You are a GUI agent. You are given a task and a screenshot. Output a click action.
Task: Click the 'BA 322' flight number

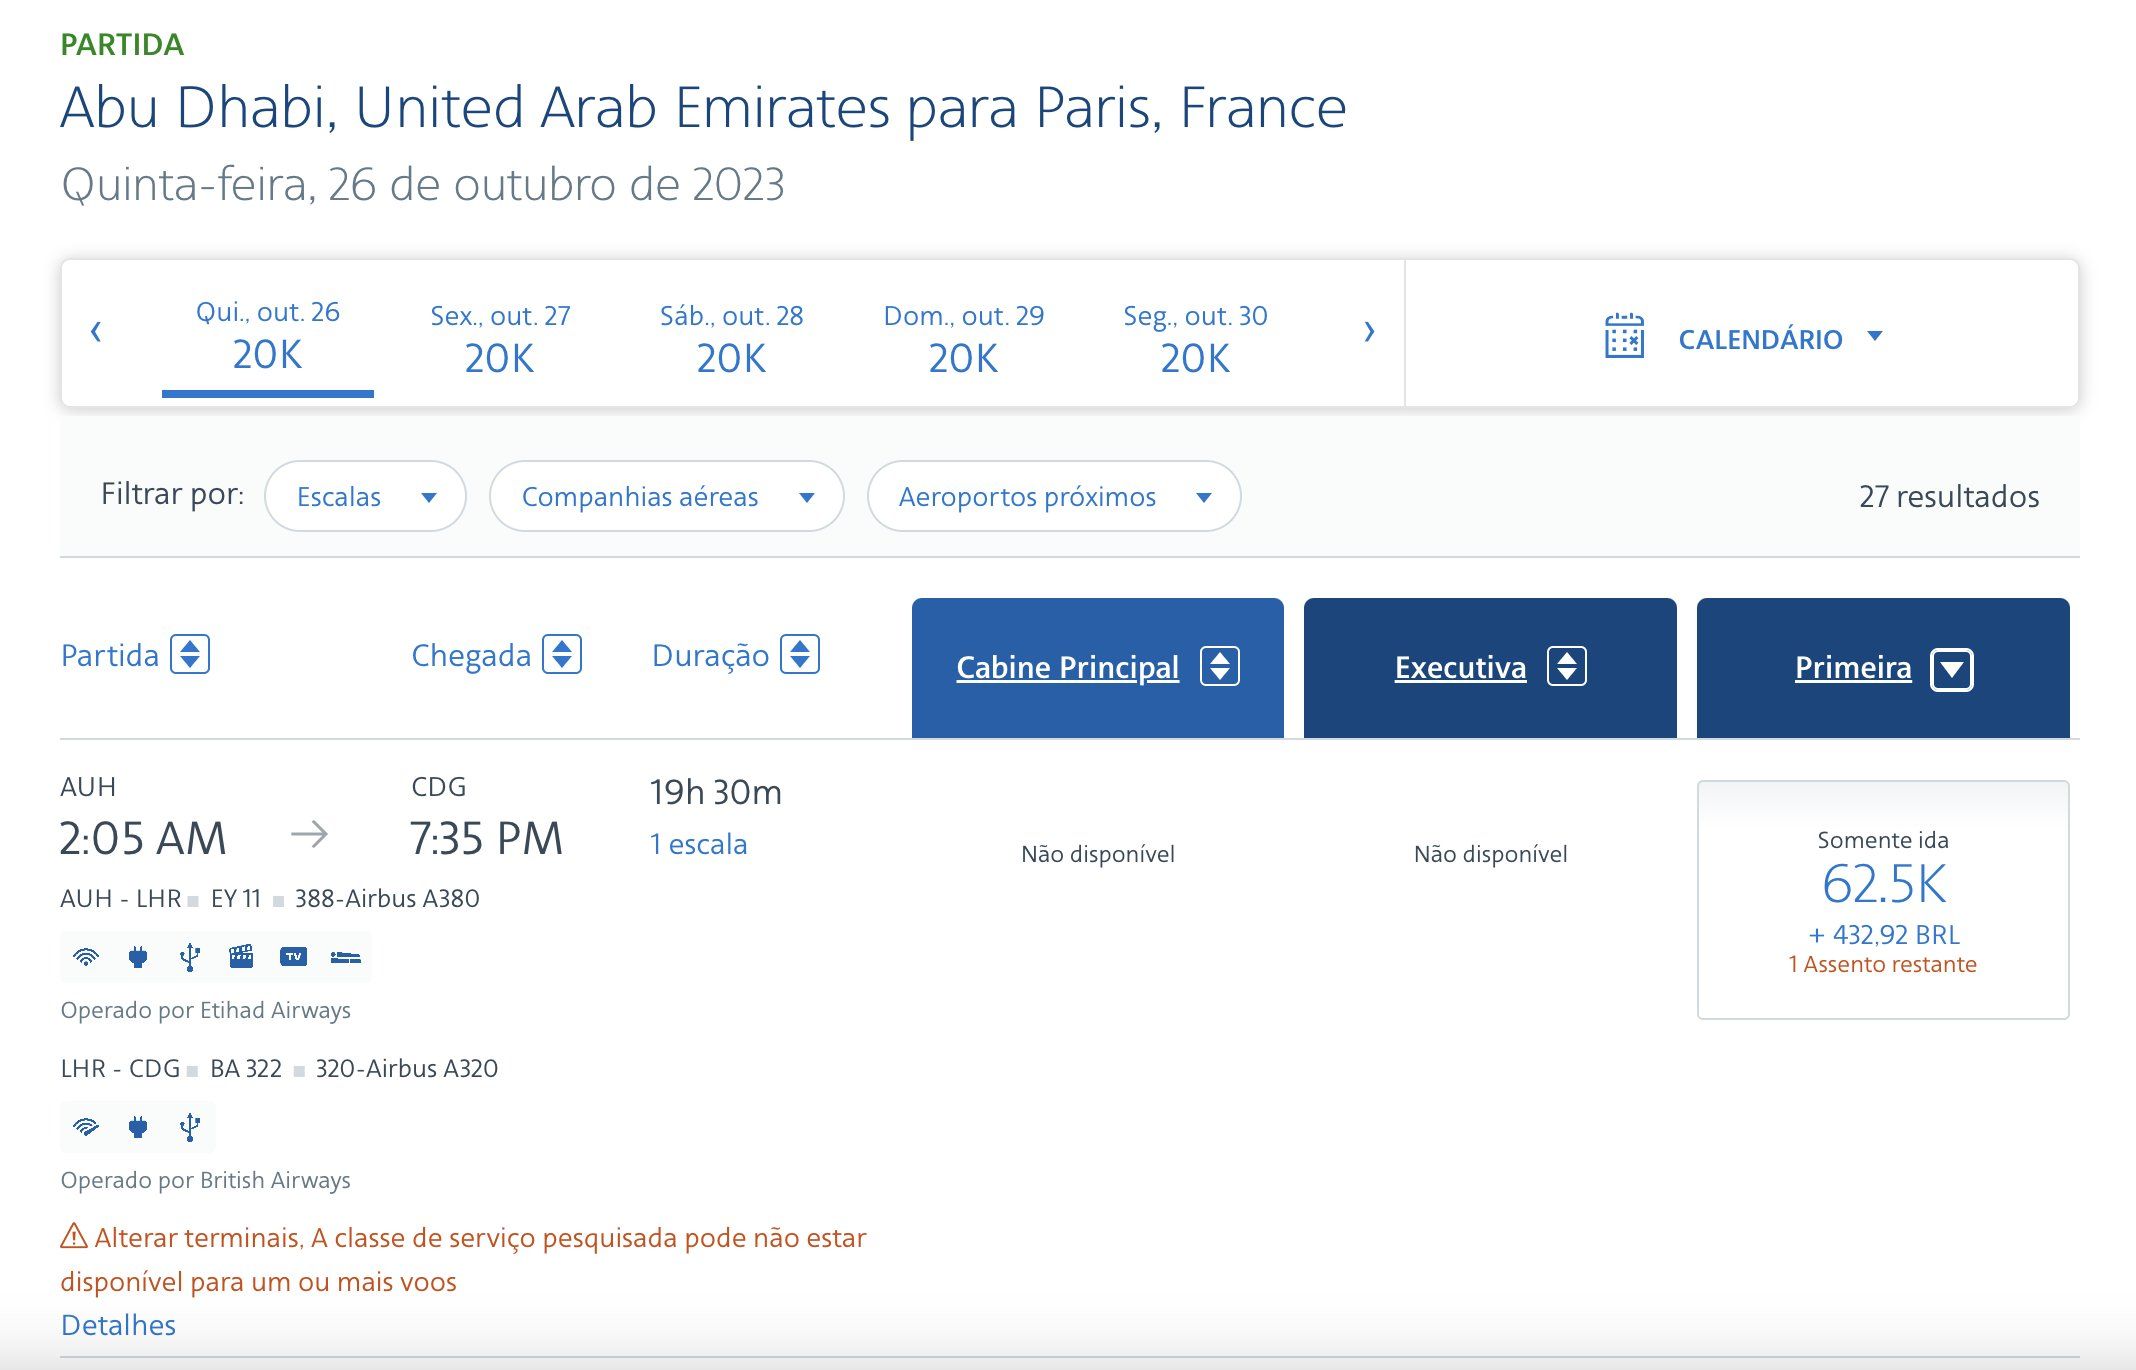(246, 1068)
